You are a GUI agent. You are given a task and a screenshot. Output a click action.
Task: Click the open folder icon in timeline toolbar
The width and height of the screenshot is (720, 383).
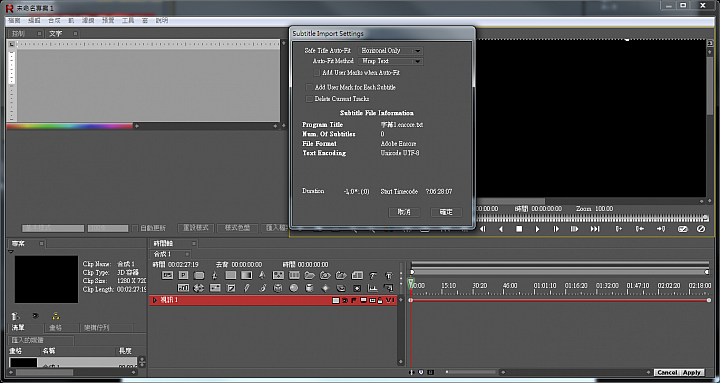(x=309, y=275)
